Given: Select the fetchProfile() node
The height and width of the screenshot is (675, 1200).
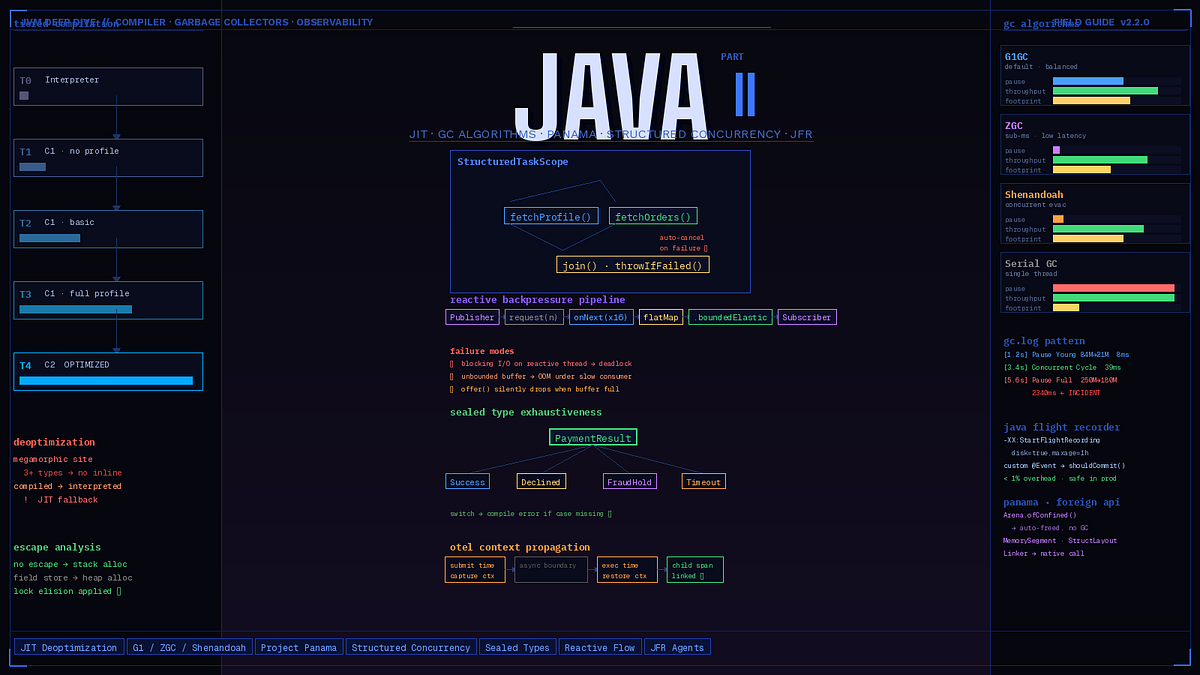Looking at the screenshot, I should tap(551, 216).
